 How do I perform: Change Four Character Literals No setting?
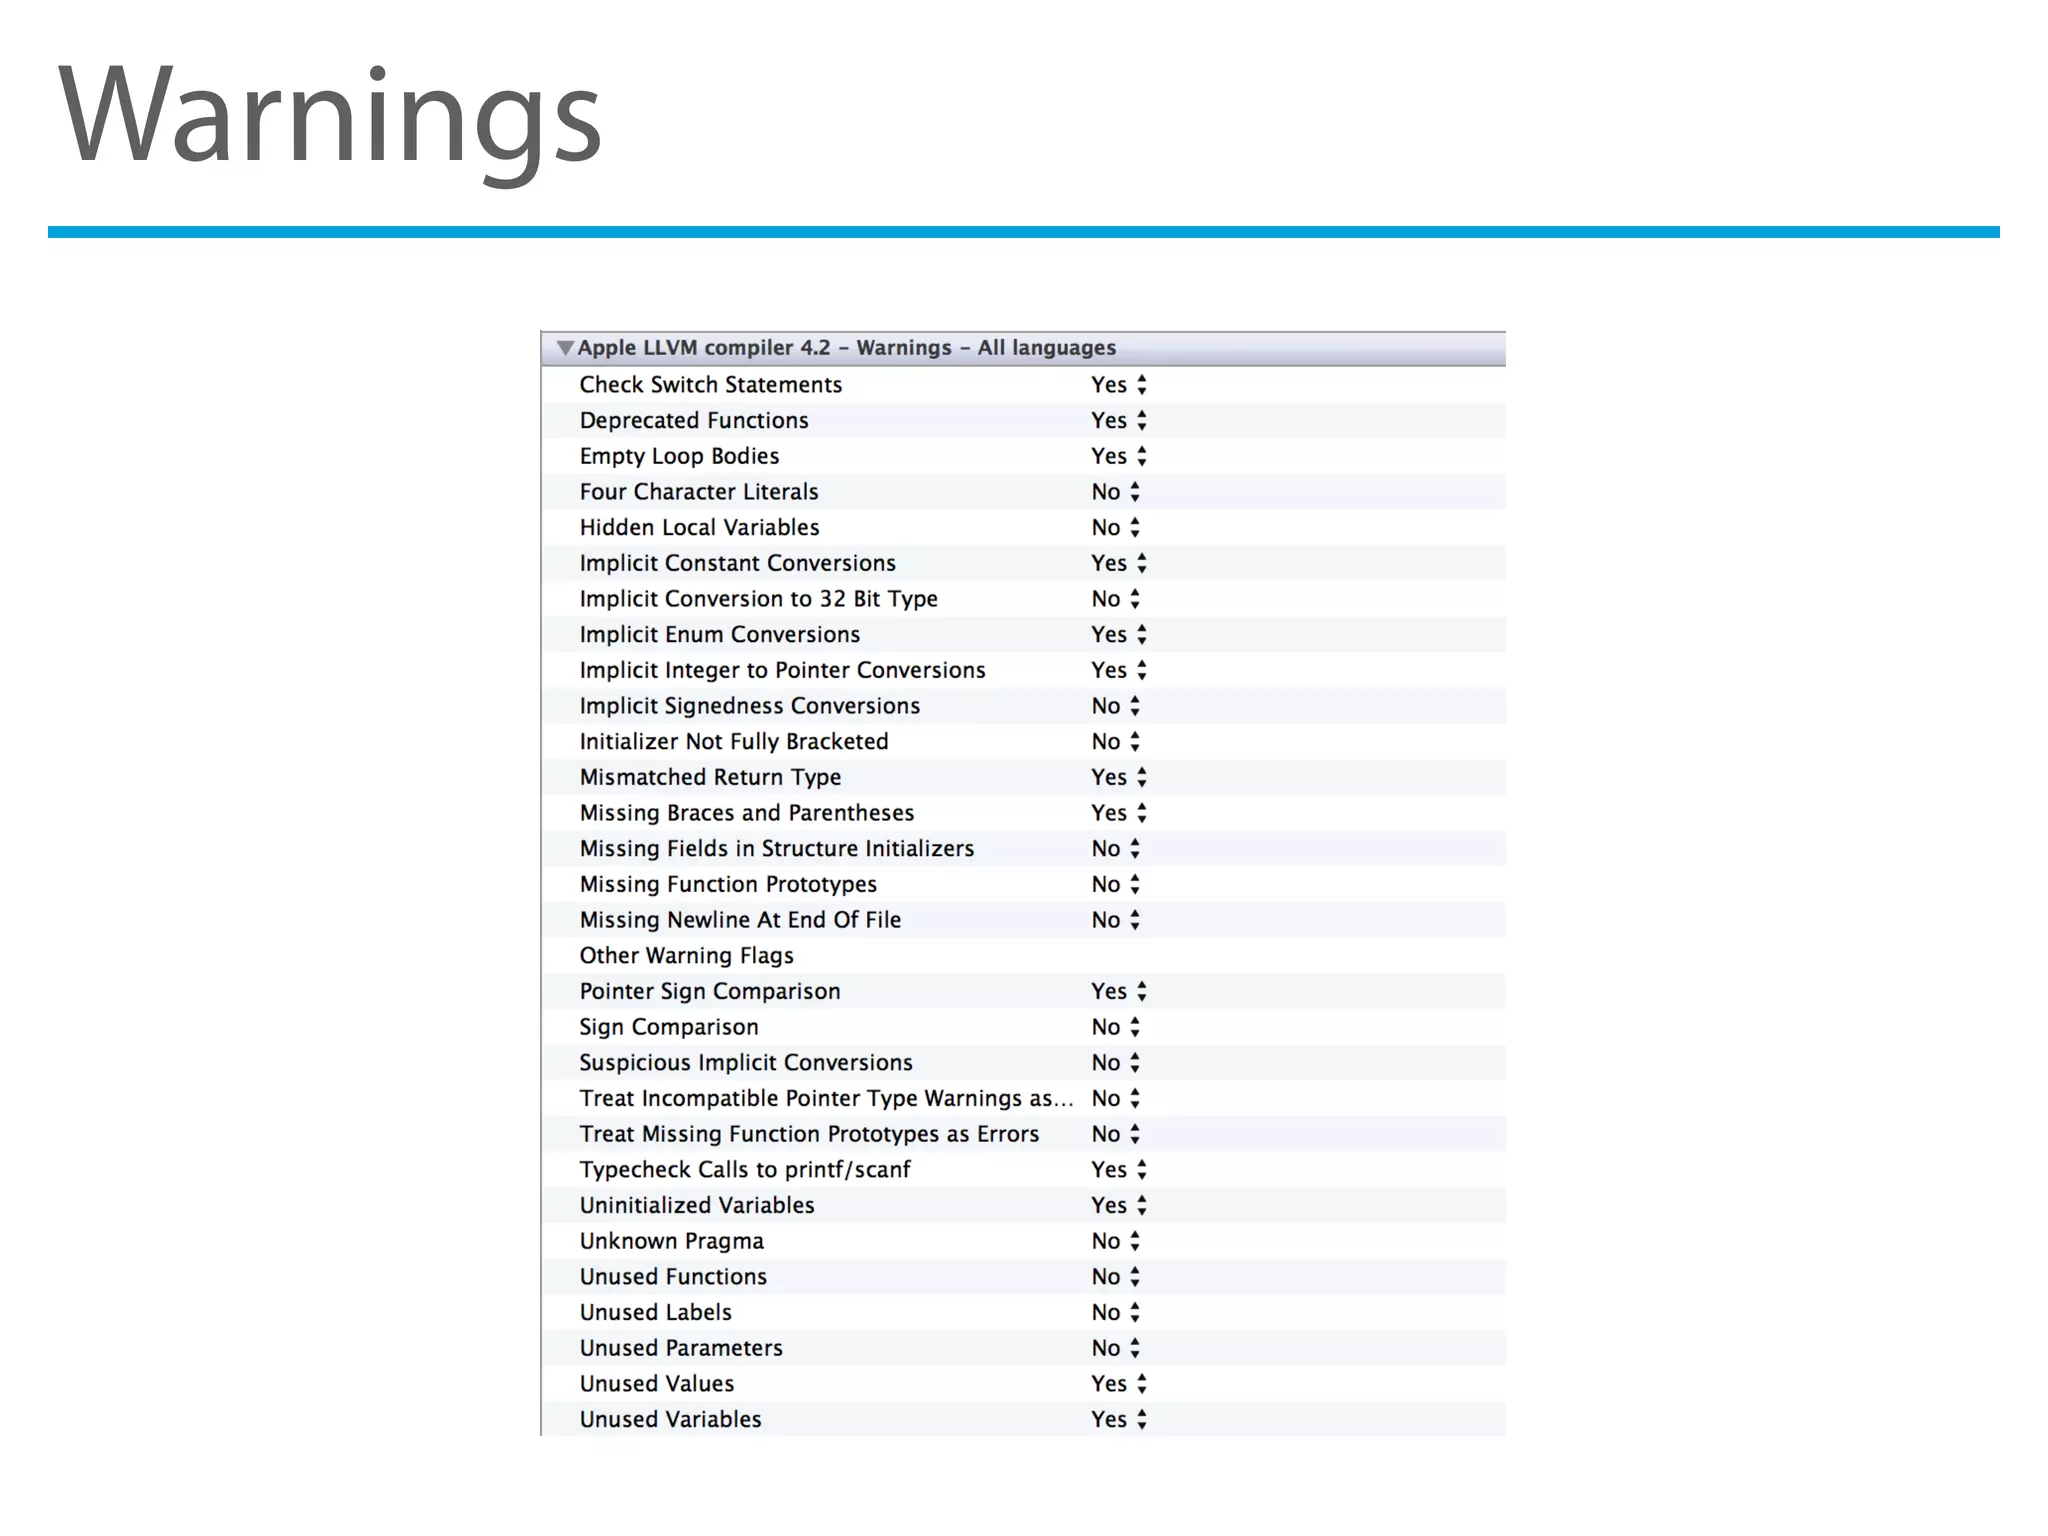pyautogui.click(x=1116, y=492)
